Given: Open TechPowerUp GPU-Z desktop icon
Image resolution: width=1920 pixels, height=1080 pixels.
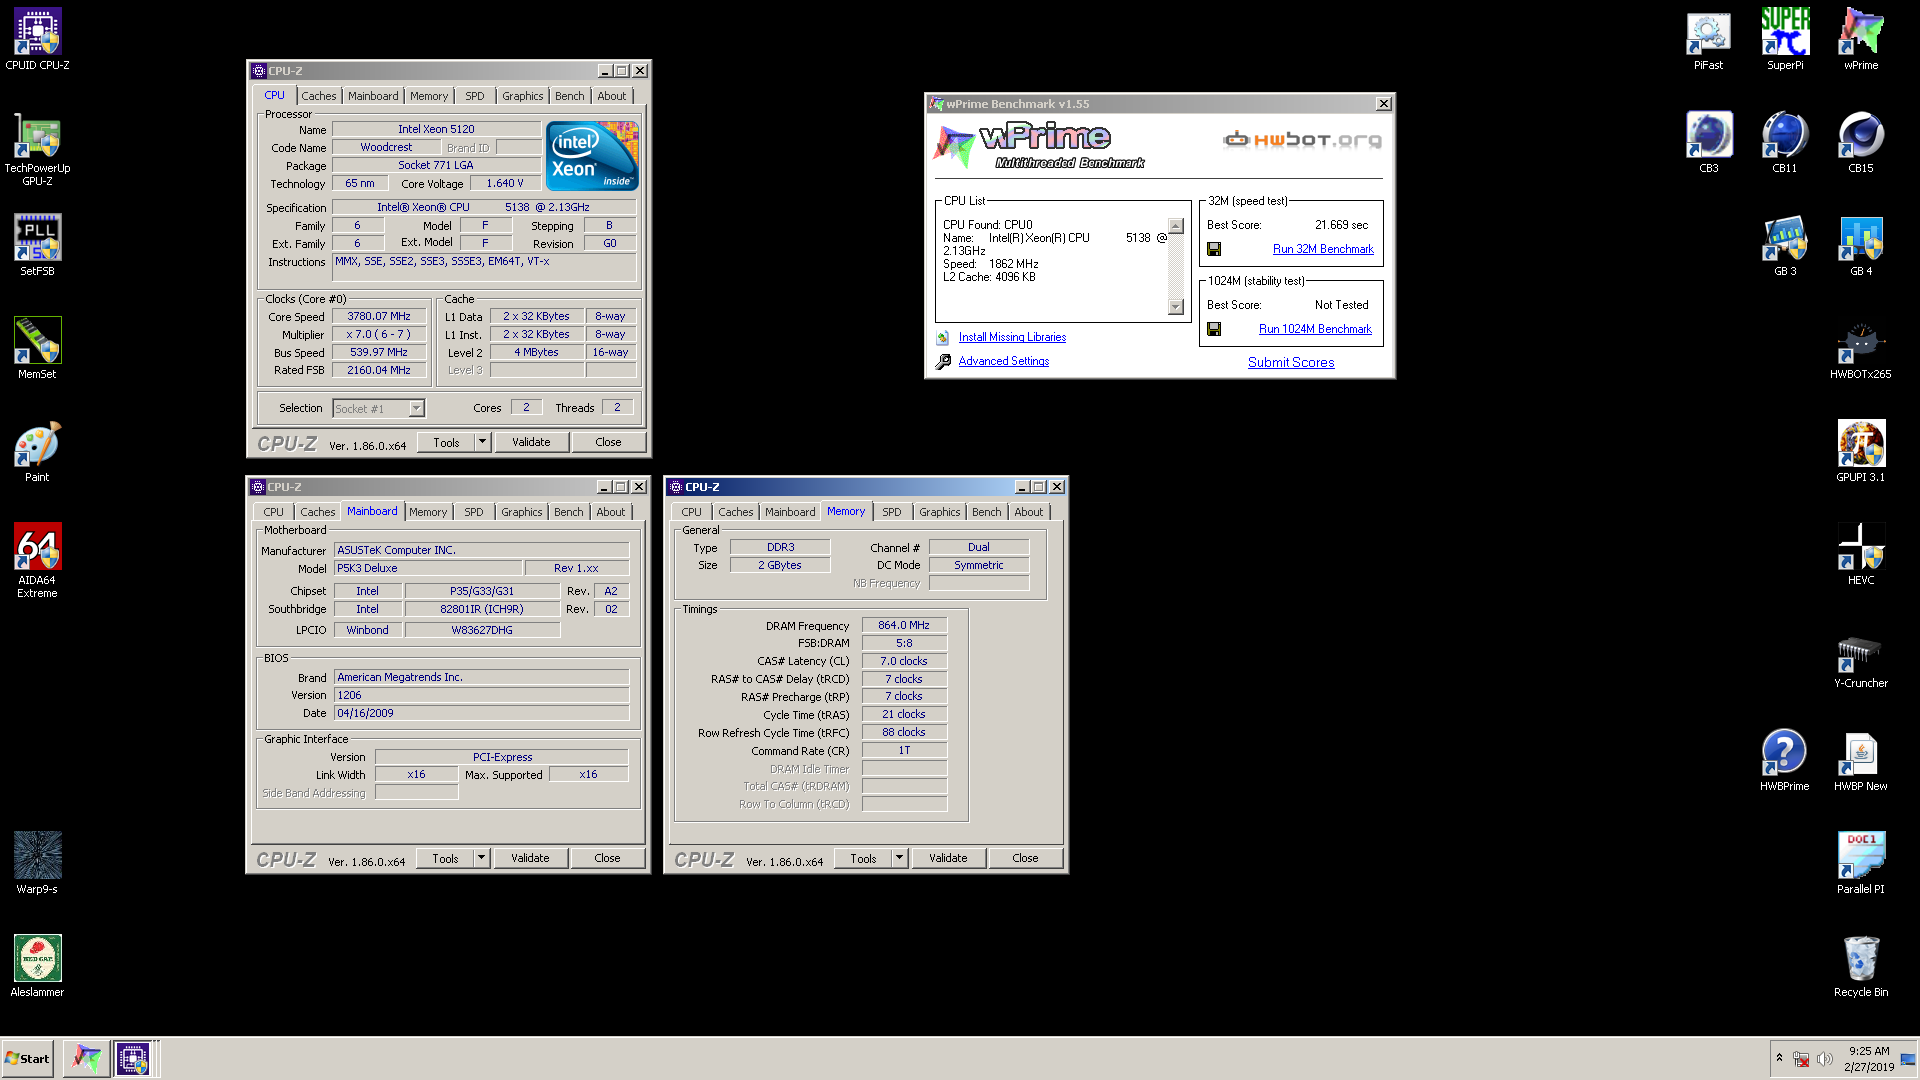Looking at the screenshot, I should click(37, 150).
